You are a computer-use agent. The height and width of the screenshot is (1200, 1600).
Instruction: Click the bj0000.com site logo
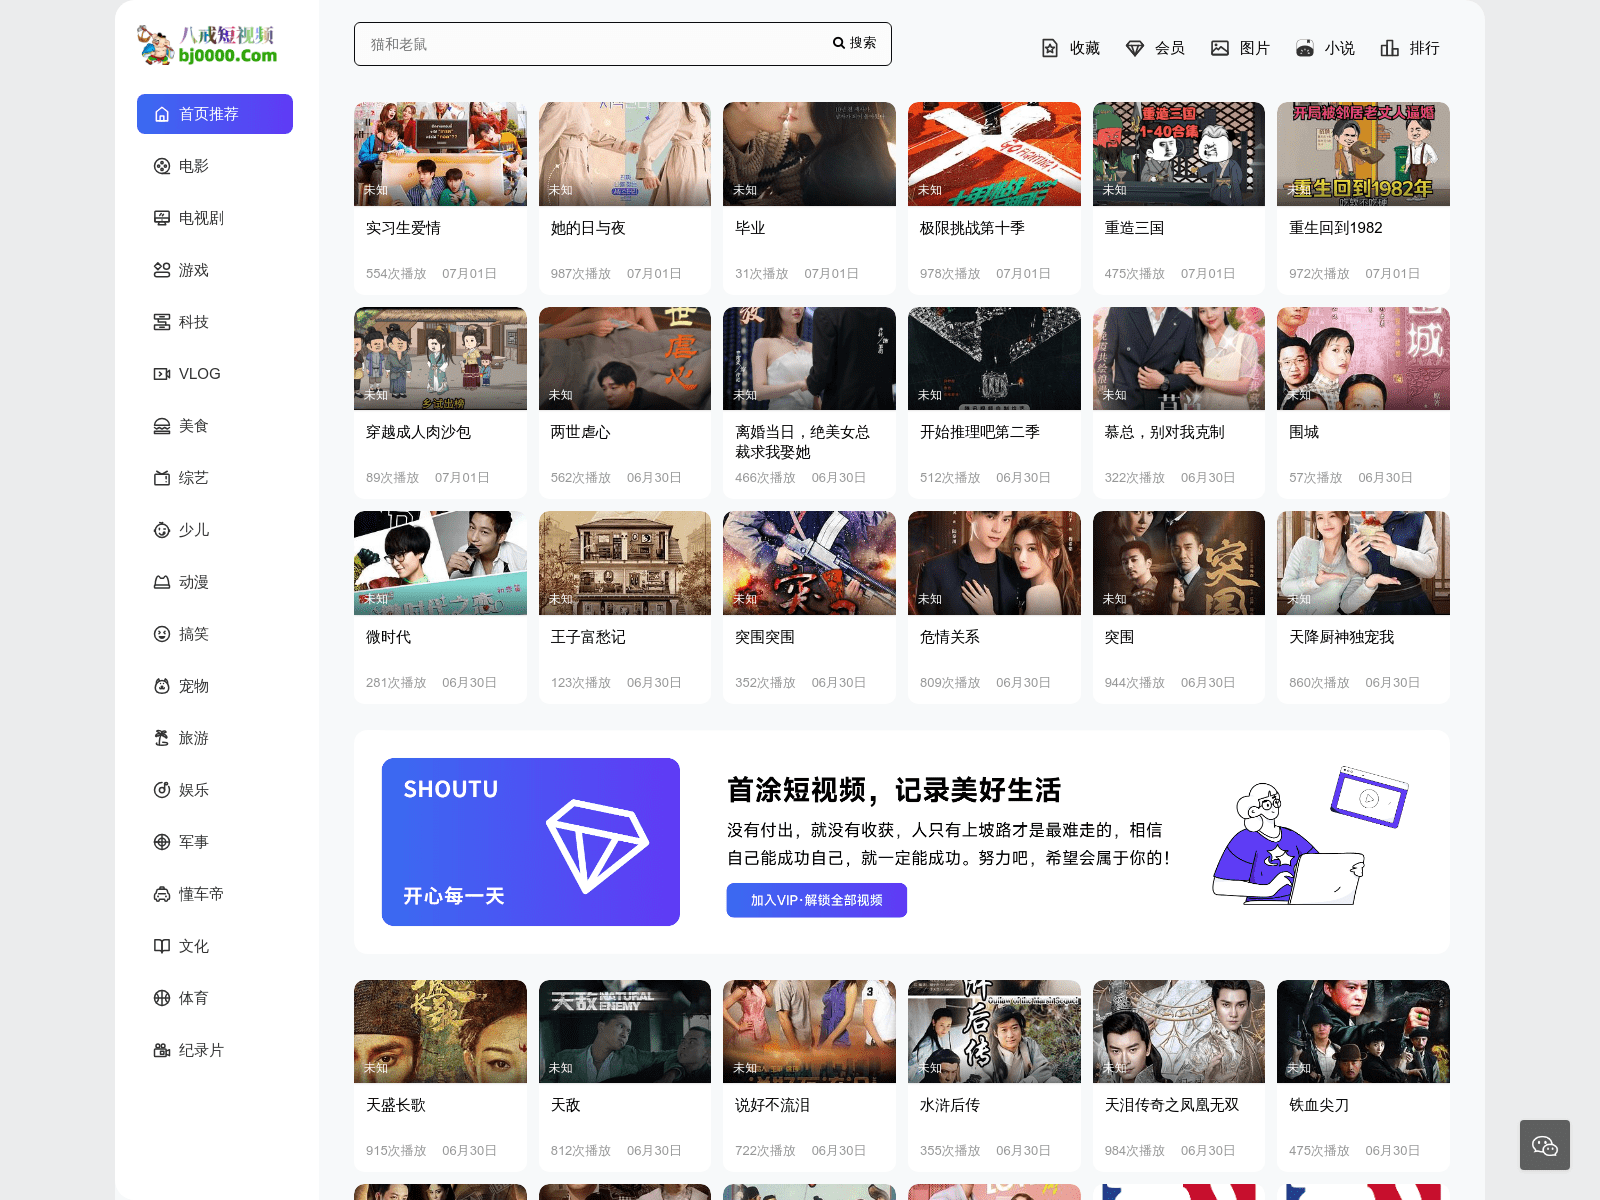[207, 45]
